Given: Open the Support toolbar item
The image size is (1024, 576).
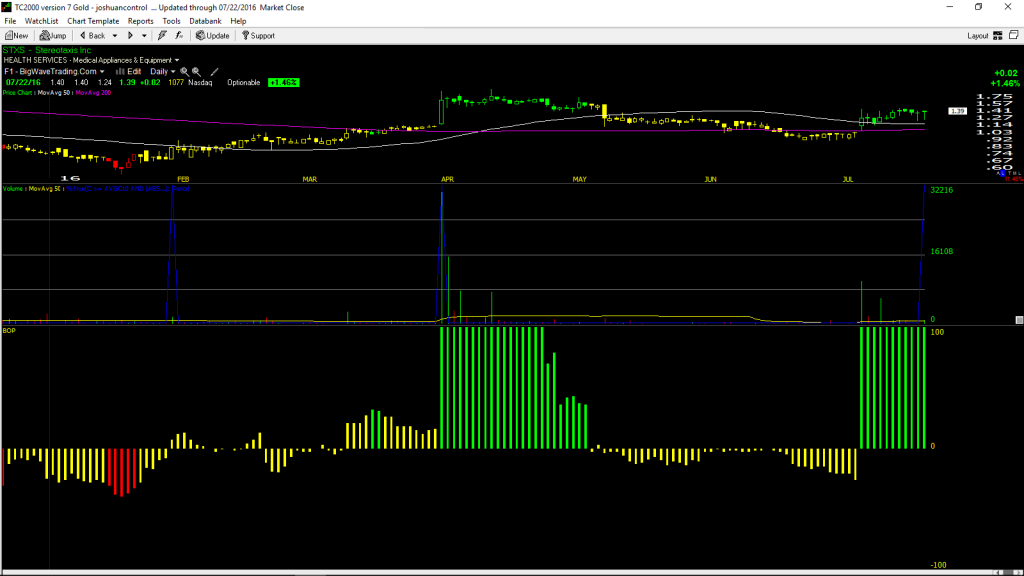Looking at the screenshot, I should pos(259,36).
